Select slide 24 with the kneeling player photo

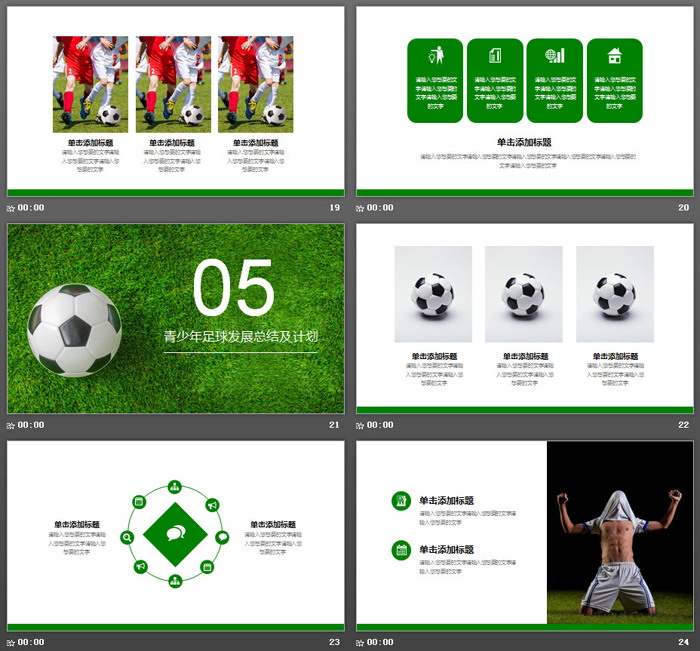524,534
